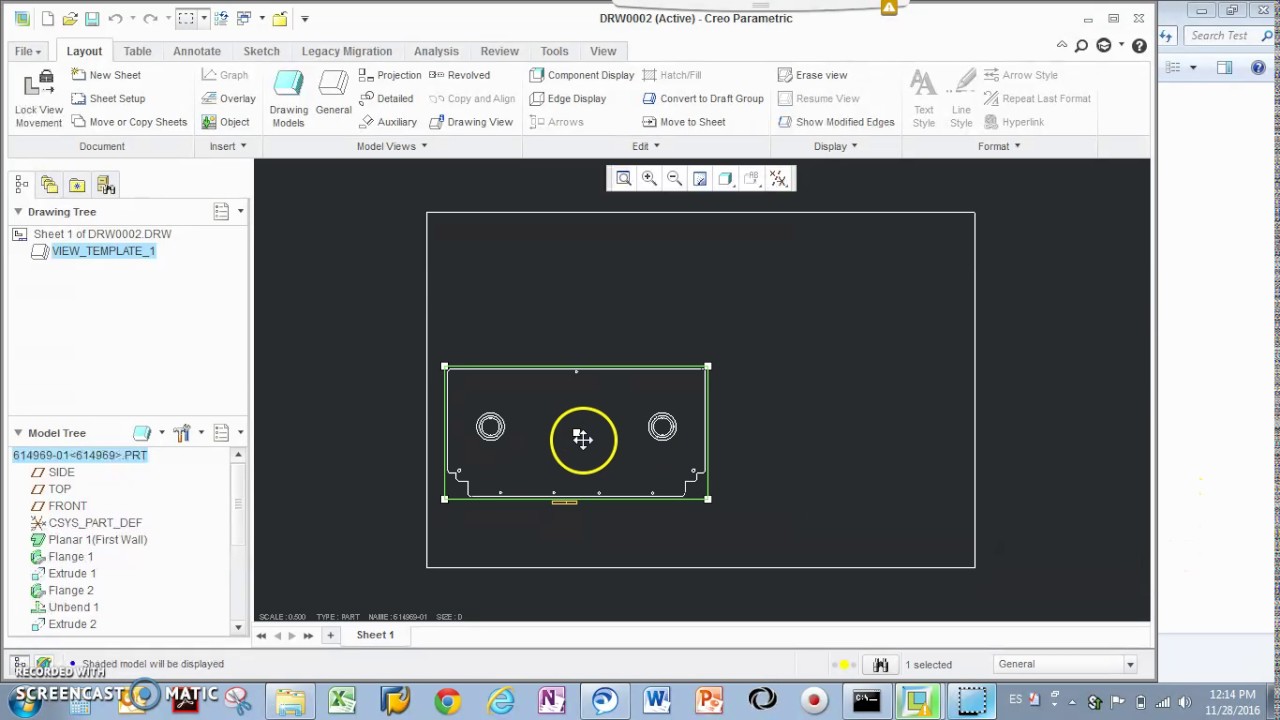Insert an Overlay
Viewport: 1280px width, 720px height.
[x=228, y=98]
